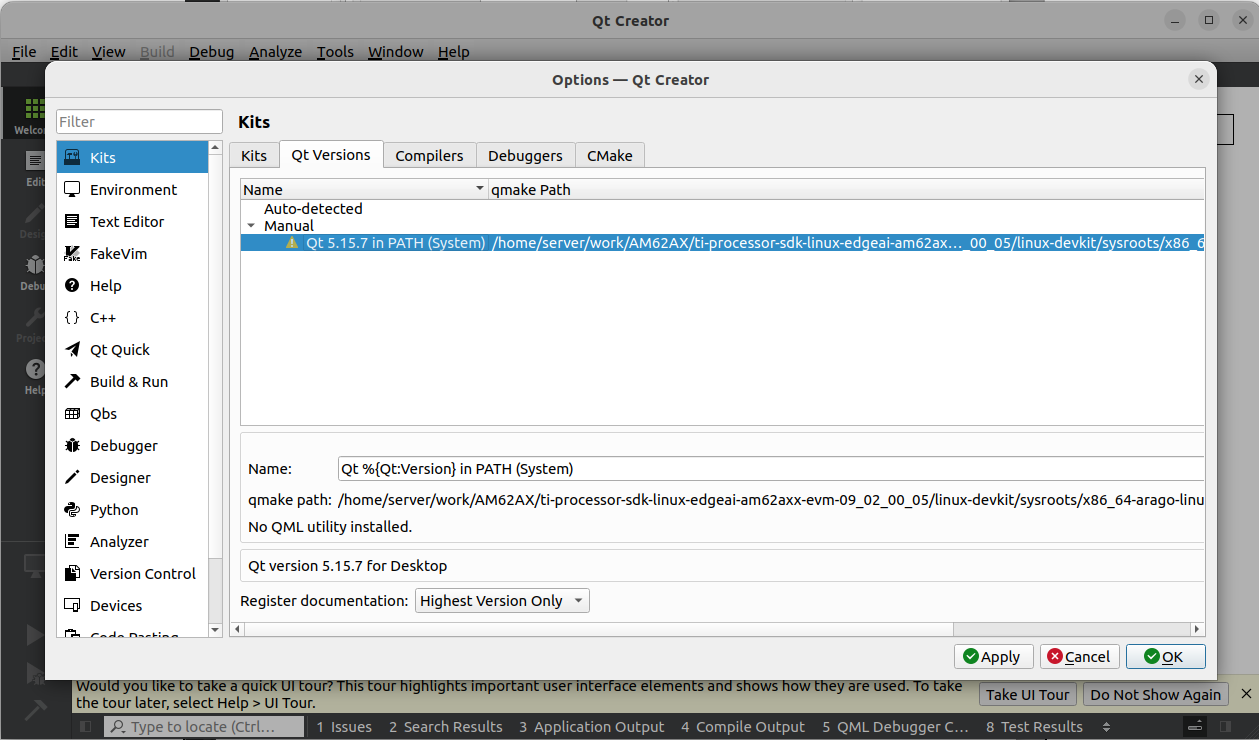Open Designer pencil icon
This screenshot has height=740, width=1259.
72,478
